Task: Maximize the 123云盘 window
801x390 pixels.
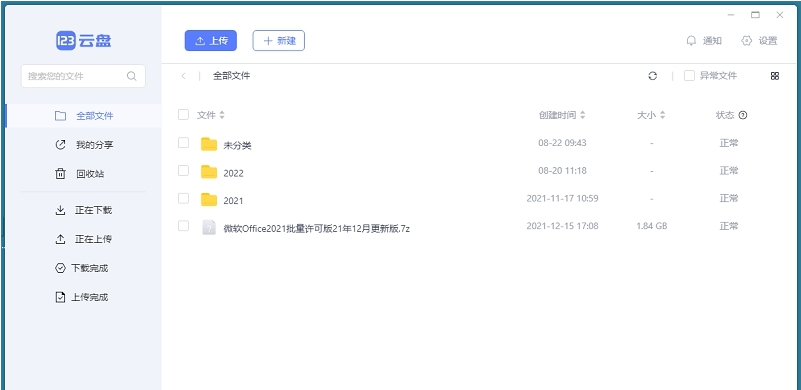Action: point(755,15)
